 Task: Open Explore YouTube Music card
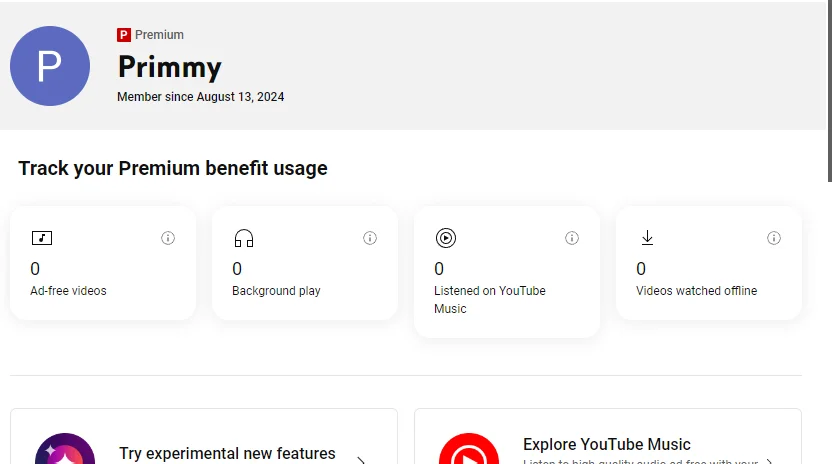point(608,436)
